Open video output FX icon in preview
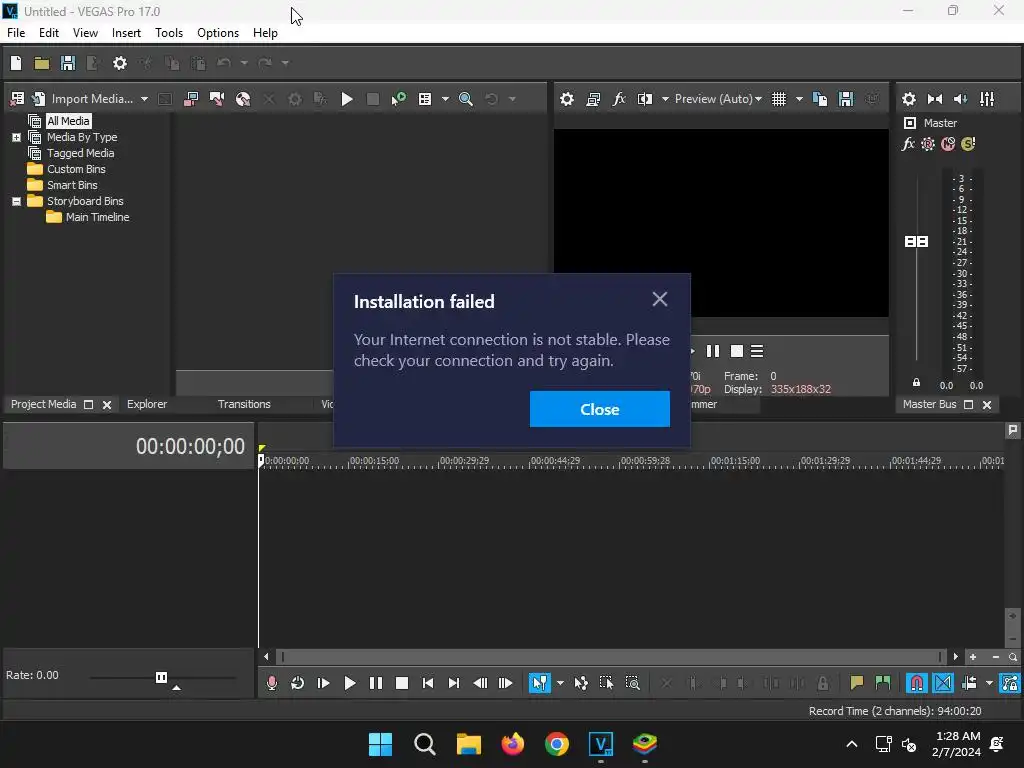 point(619,99)
